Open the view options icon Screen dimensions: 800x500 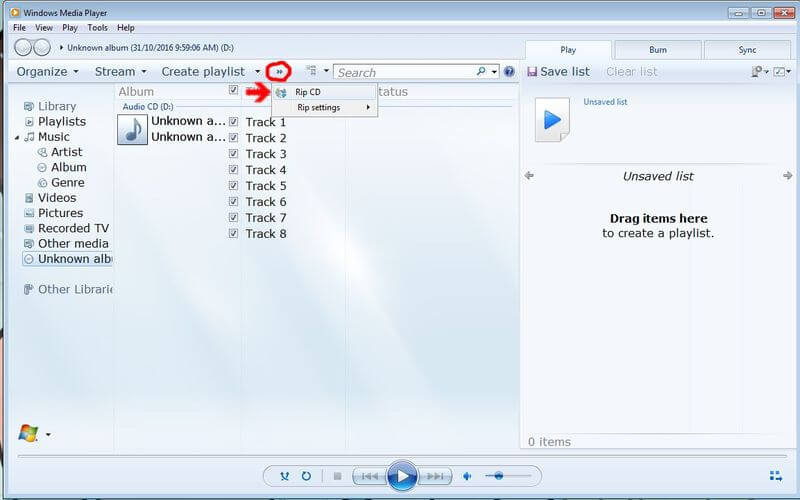pyautogui.click(x=311, y=71)
